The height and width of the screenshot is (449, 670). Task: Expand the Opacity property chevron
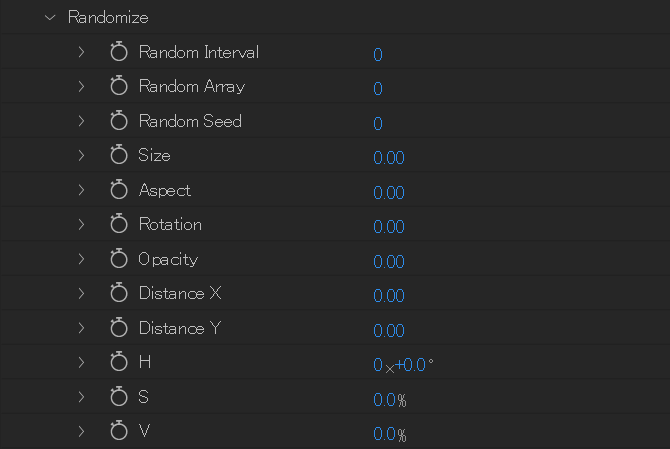(82, 260)
